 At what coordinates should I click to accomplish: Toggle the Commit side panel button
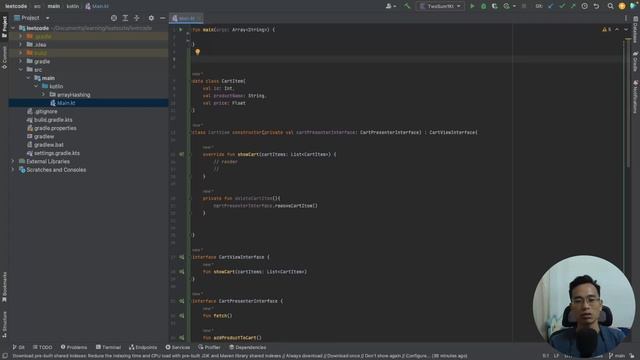click(4, 58)
